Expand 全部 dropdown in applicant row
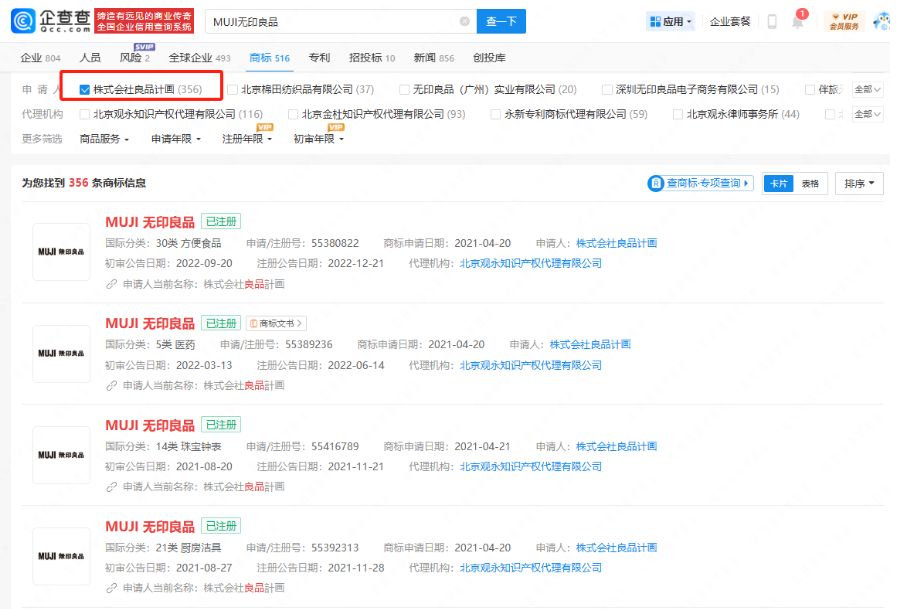The image size is (909, 609). 867,89
